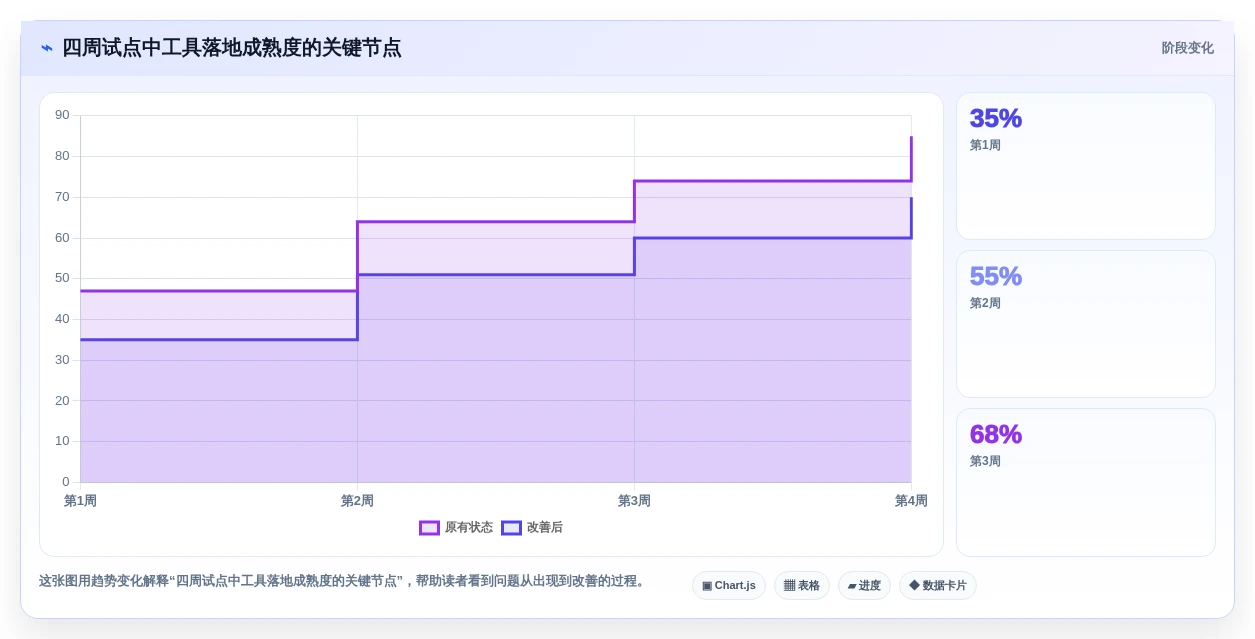
Task: Click the progress icon in the 进度 tag
Action: 852,585
